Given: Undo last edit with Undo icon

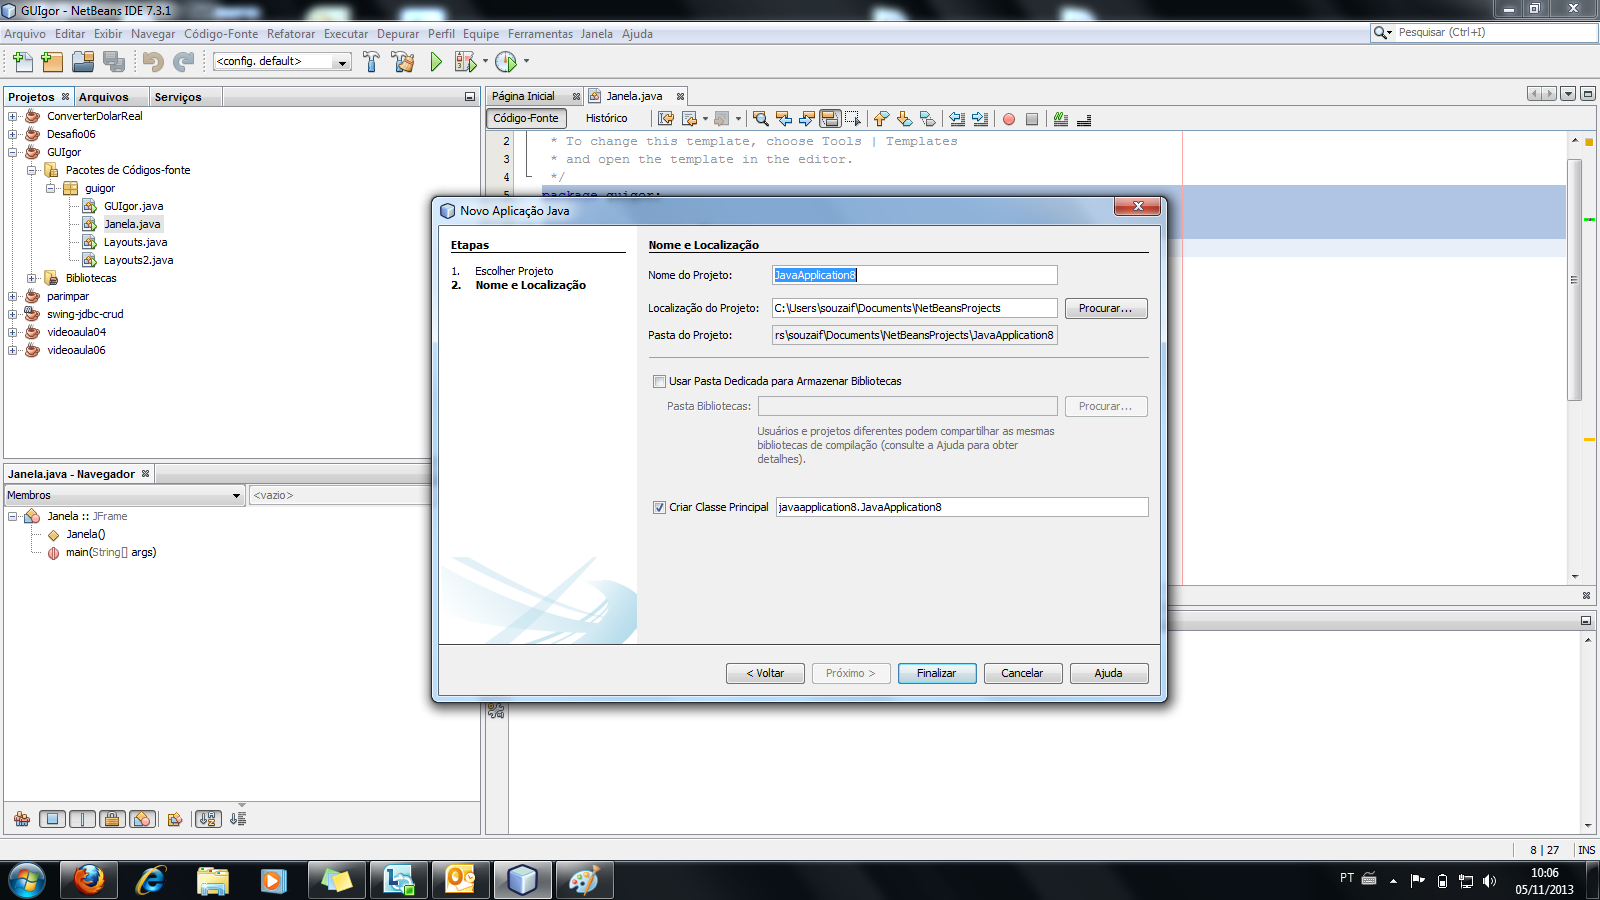Looking at the screenshot, I should point(150,61).
